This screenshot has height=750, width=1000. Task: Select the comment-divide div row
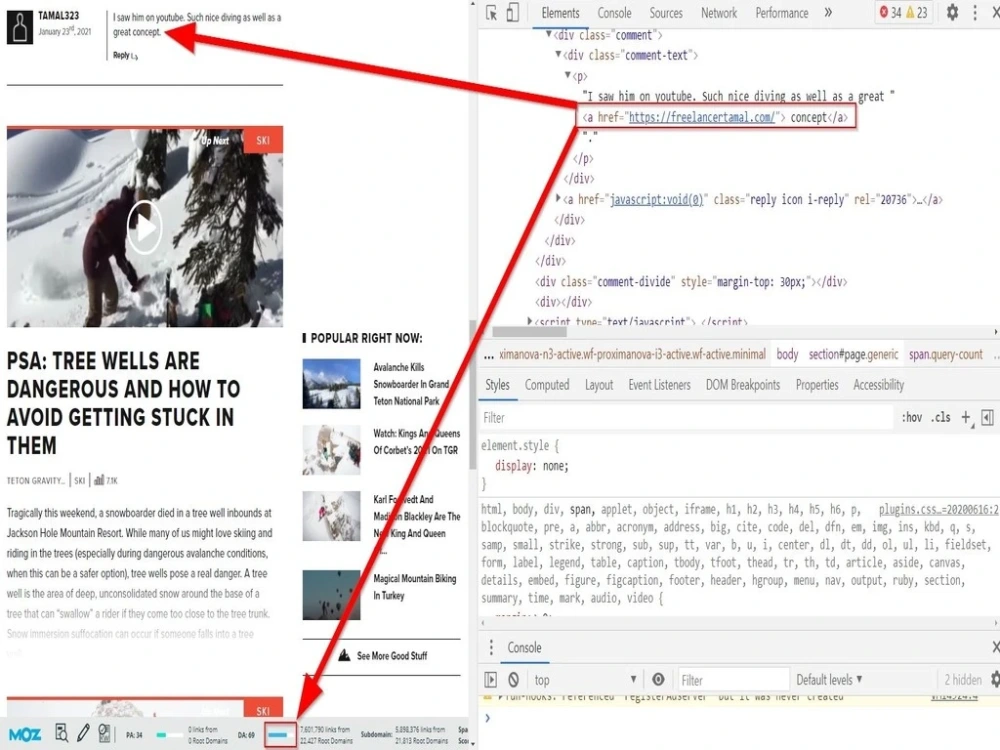click(x=691, y=281)
